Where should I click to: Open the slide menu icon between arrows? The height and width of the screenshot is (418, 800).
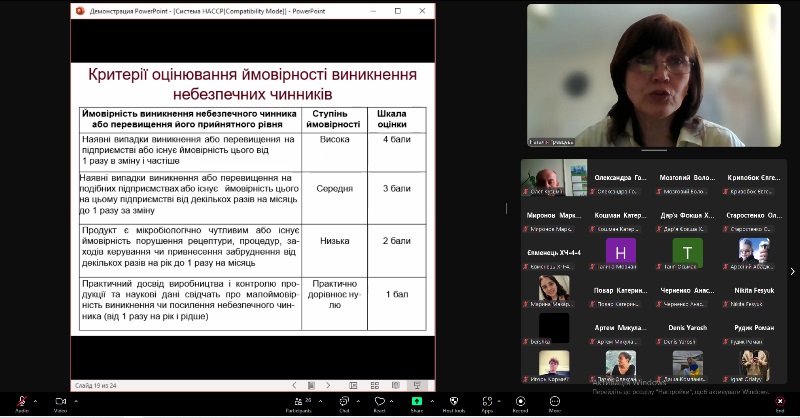click(311, 385)
